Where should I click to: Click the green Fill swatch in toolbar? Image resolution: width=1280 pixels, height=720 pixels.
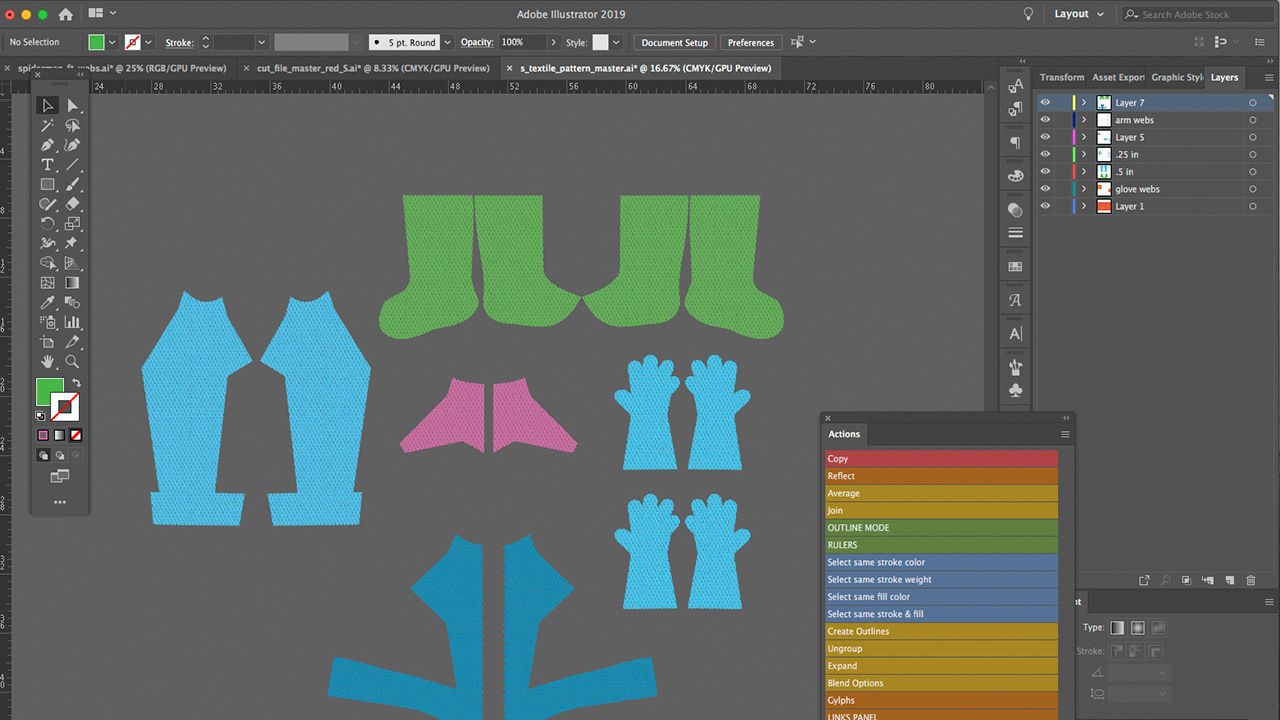49,392
